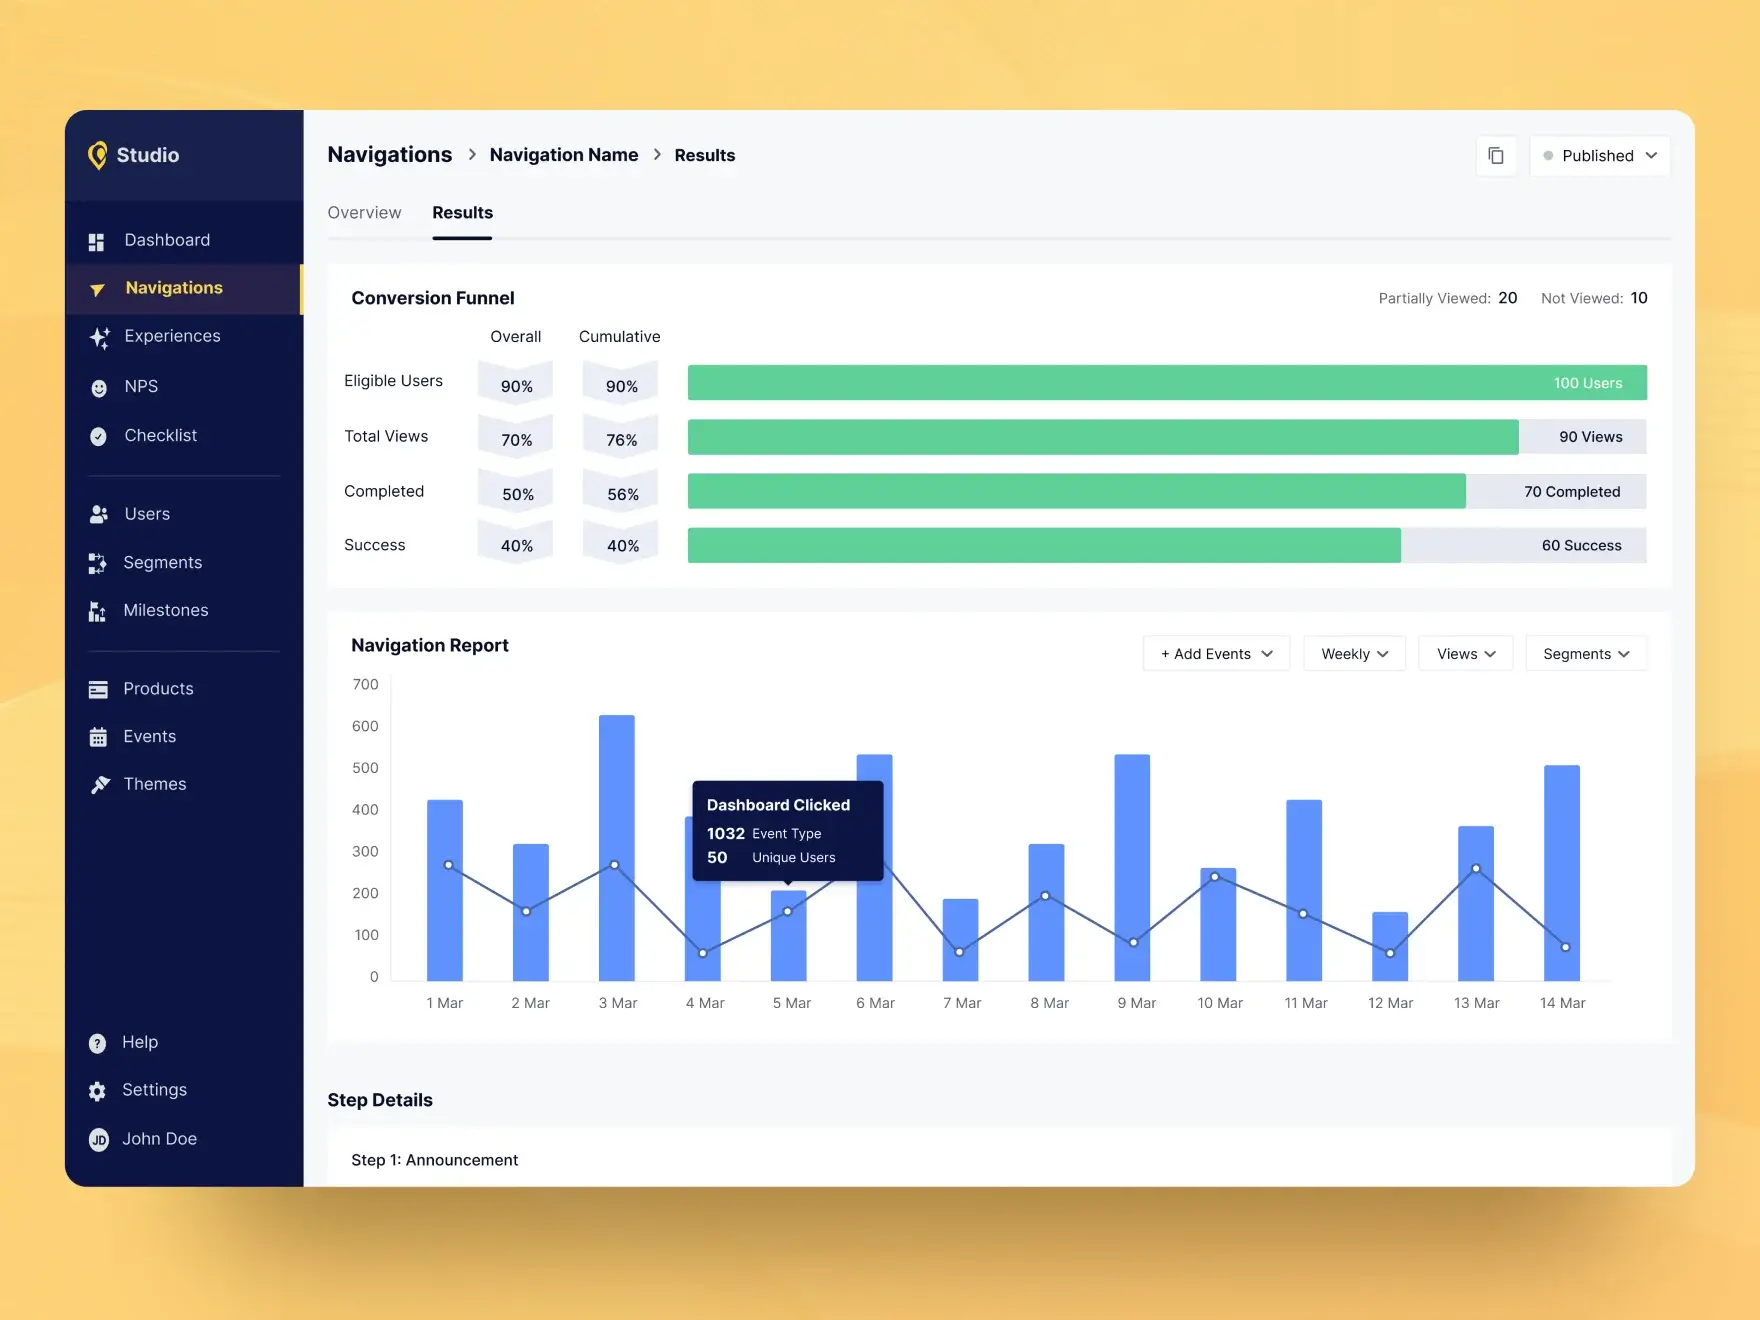1760x1320 pixels.
Task: Click the Milestones icon in sidebar
Action: 97,611
